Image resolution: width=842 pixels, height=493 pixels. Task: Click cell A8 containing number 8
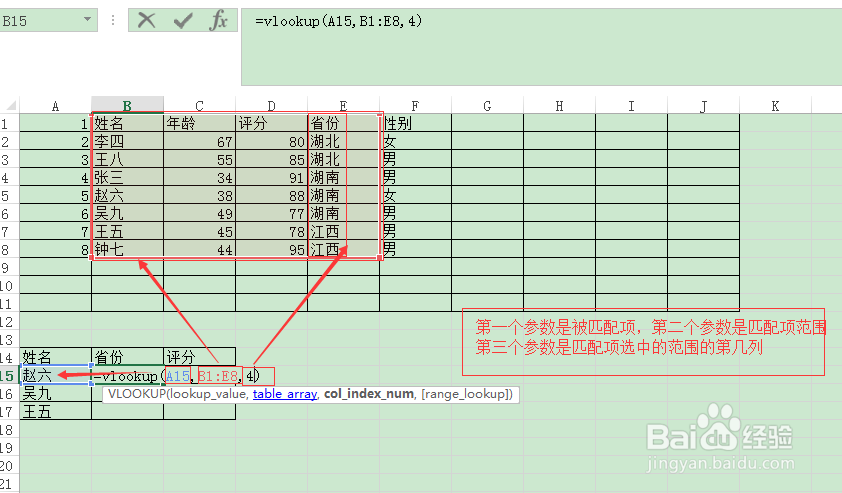pos(55,249)
